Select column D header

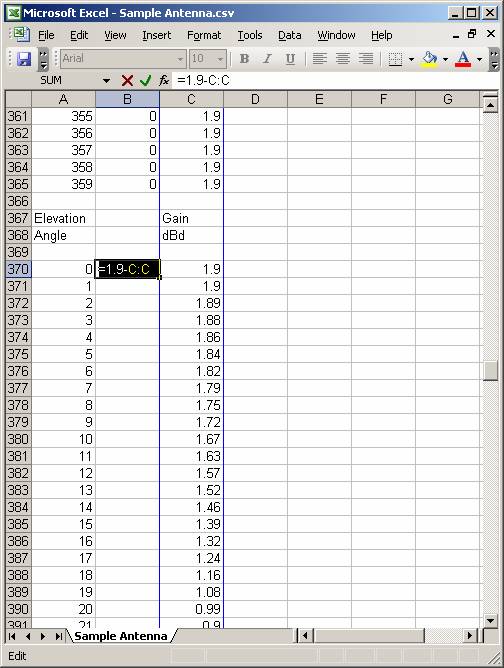pyautogui.click(x=255, y=100)
